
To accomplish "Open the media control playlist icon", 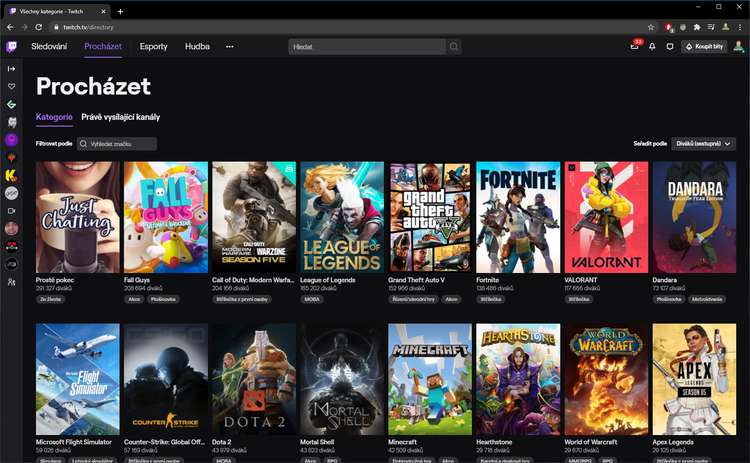I will click(x=711, y=27).
